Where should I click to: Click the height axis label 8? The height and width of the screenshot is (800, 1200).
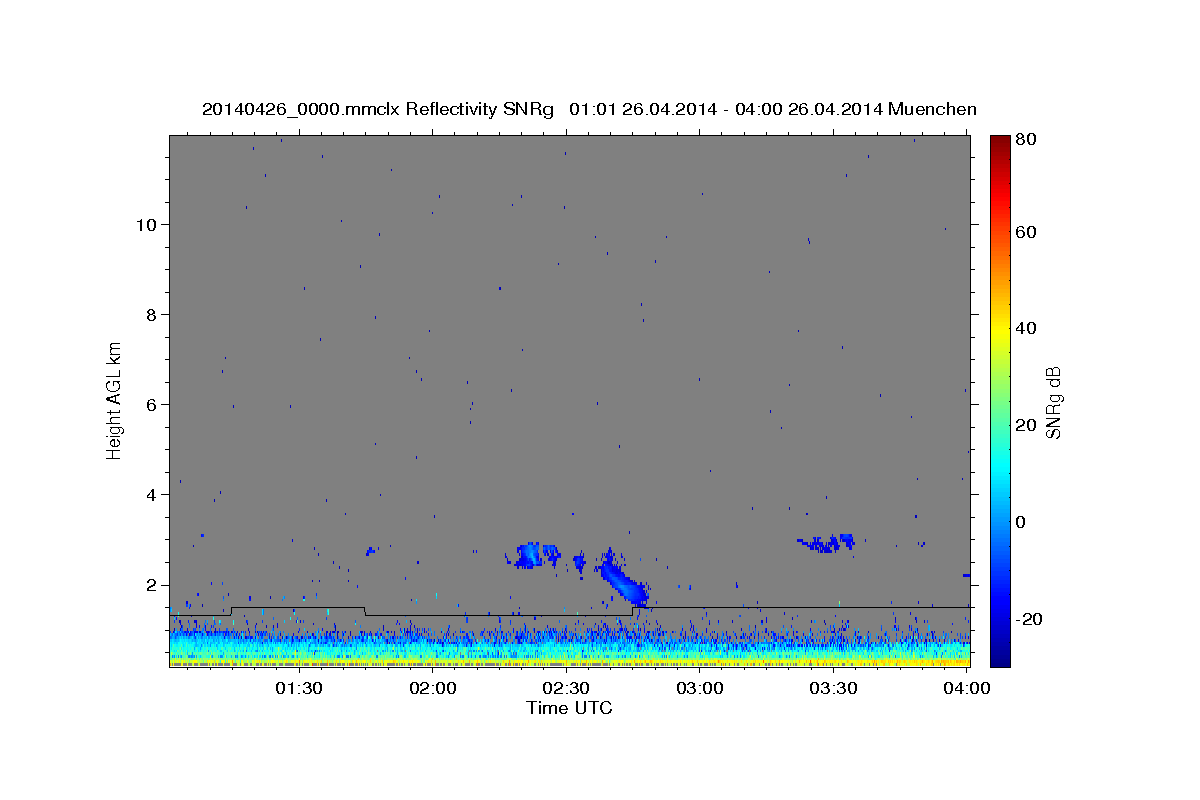[151, 314]
